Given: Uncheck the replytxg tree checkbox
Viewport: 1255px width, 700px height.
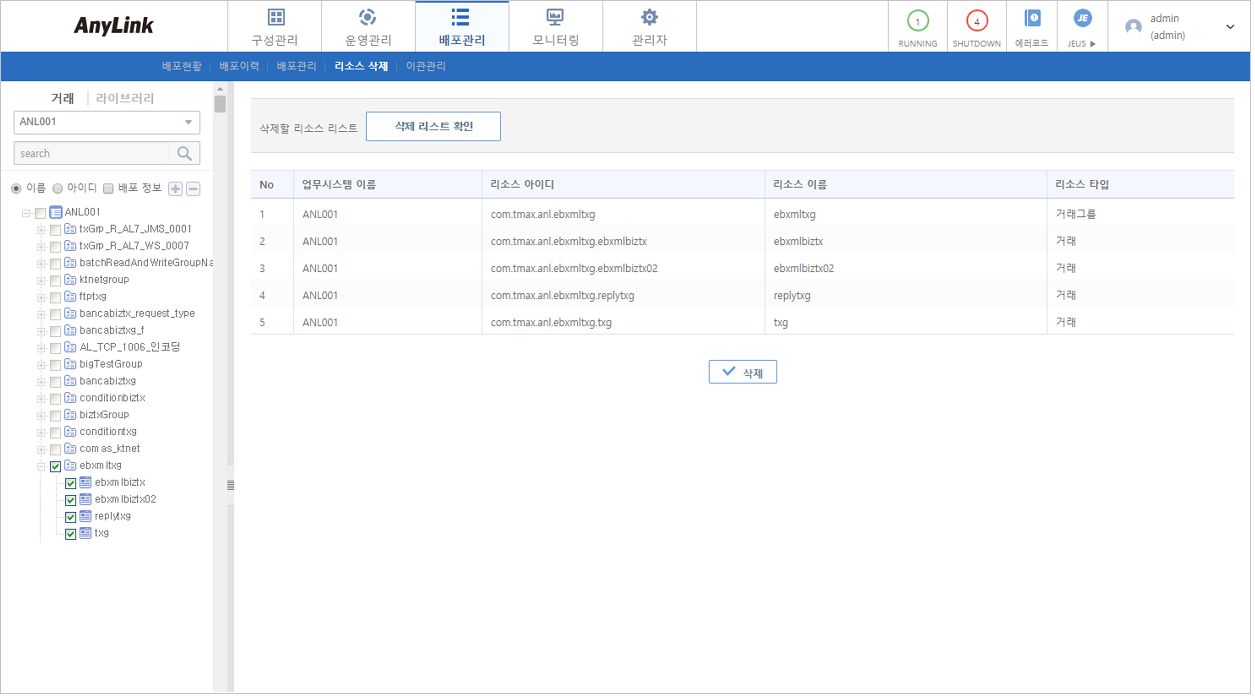Looking at the screenshot, I should (70, 516).
